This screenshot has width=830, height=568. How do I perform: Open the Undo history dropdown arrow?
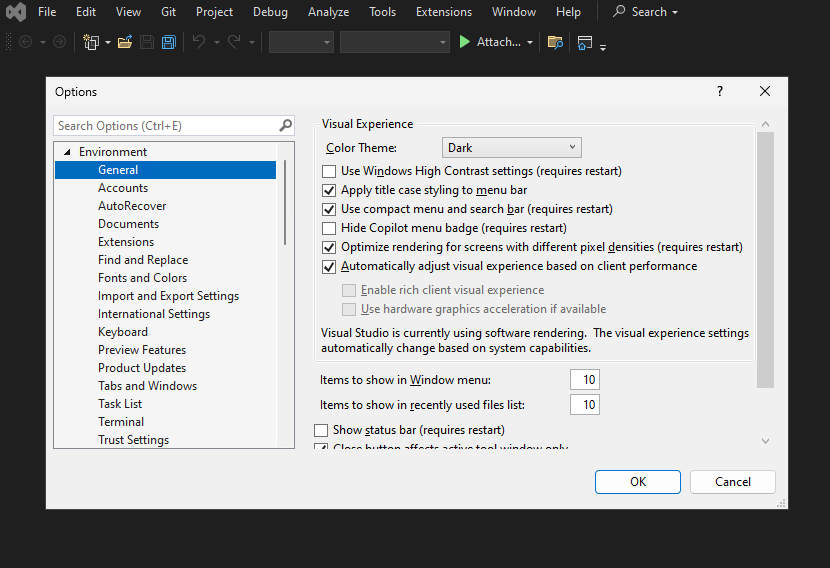[x=216, y=42]
